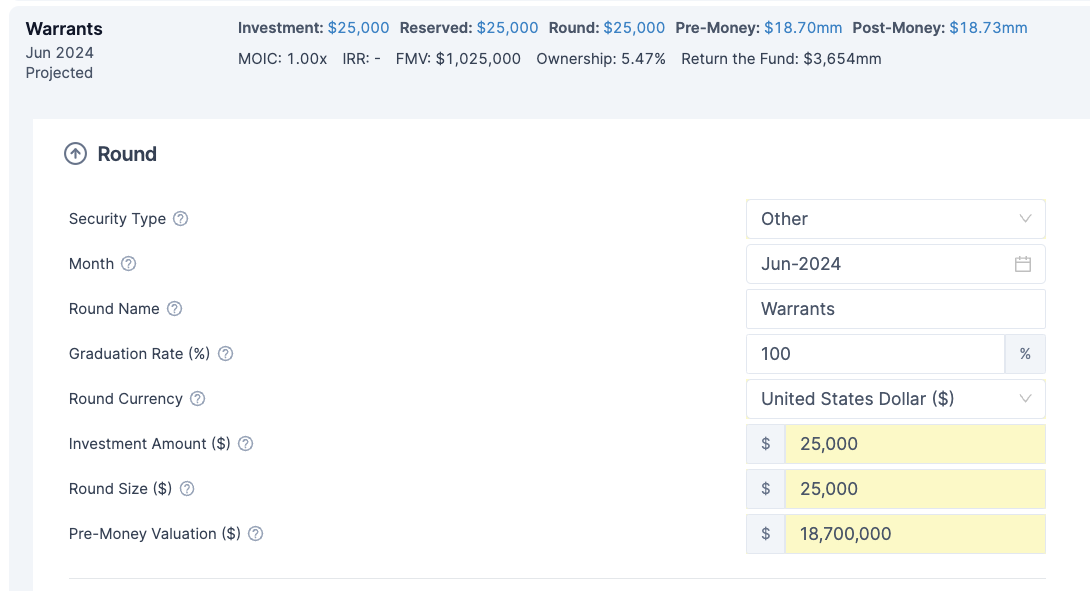
Task: Click help icon beside Month label
Action: 128,264
